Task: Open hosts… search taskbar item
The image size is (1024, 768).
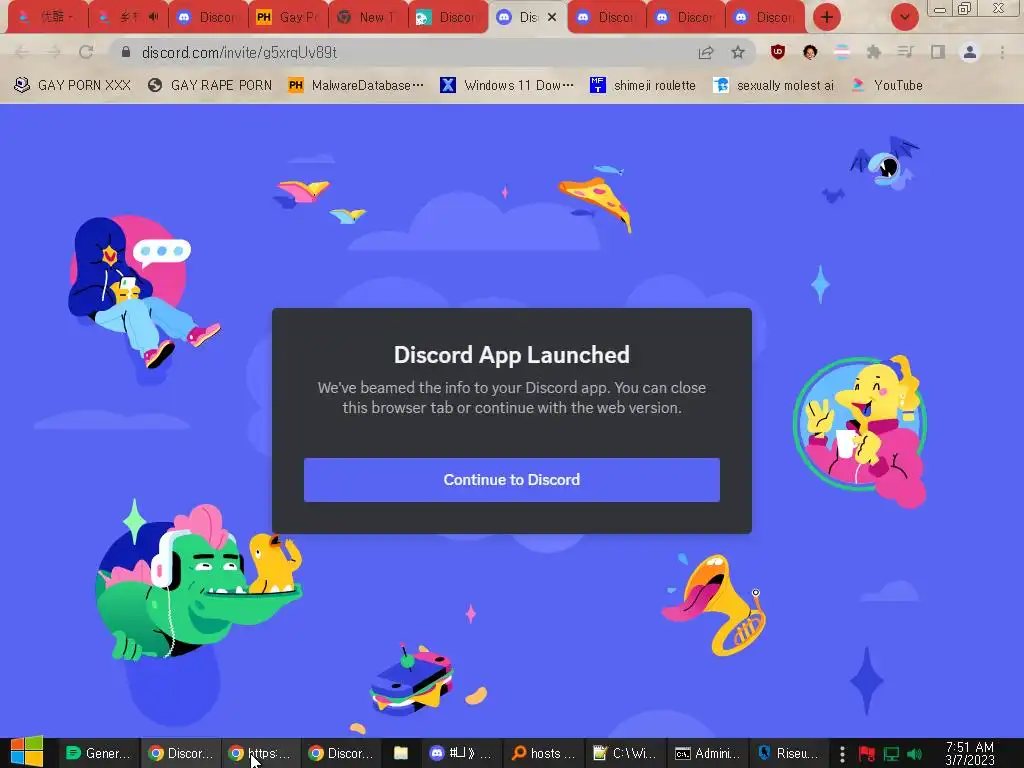Action: (543, 753)
